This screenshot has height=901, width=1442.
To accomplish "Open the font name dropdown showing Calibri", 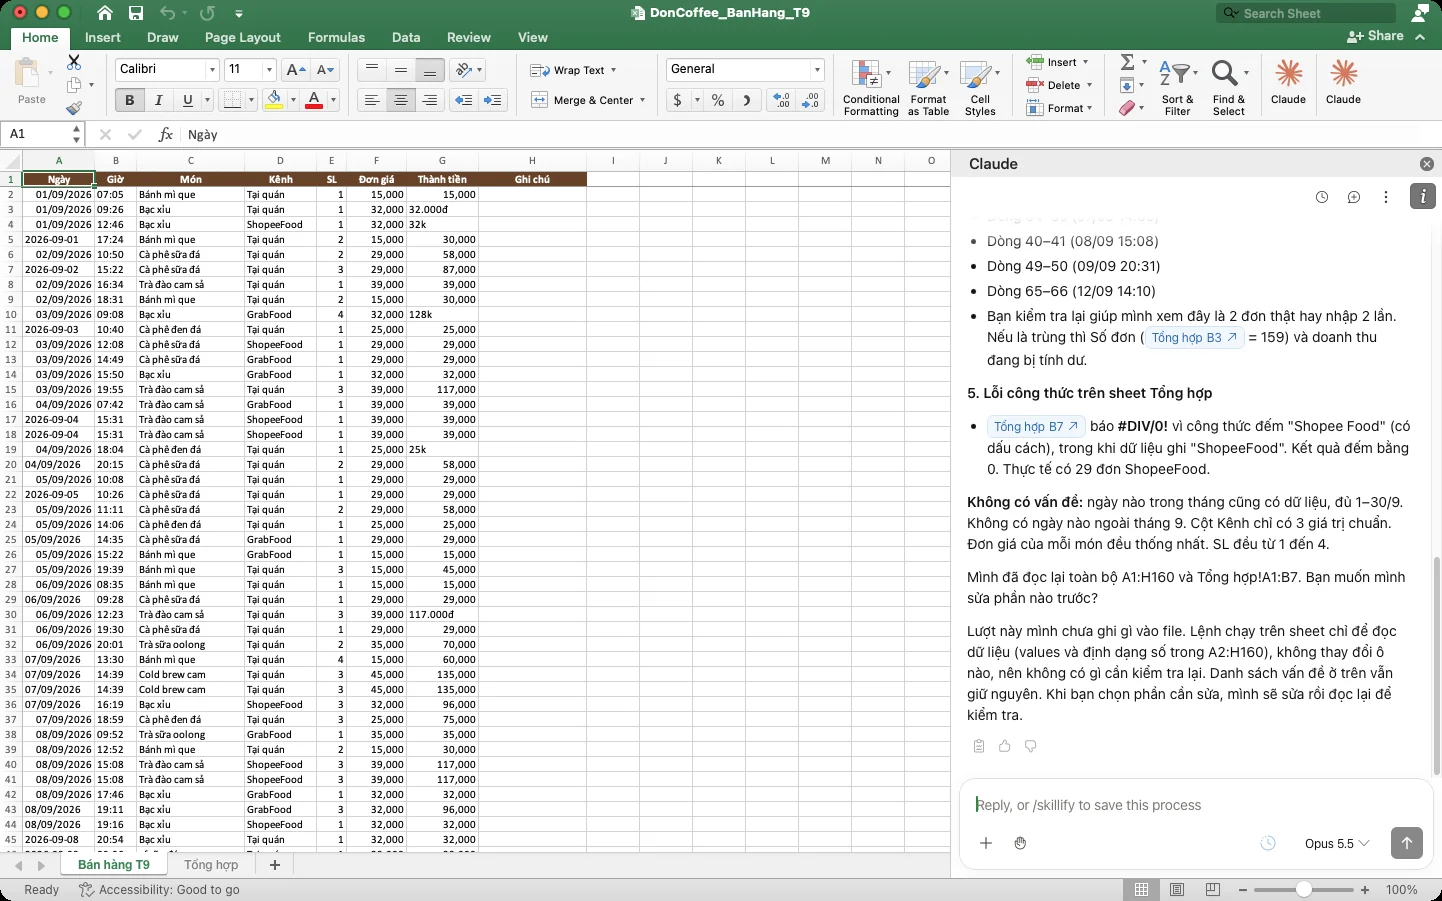I will pyautogui.click(x=212, y=70).
